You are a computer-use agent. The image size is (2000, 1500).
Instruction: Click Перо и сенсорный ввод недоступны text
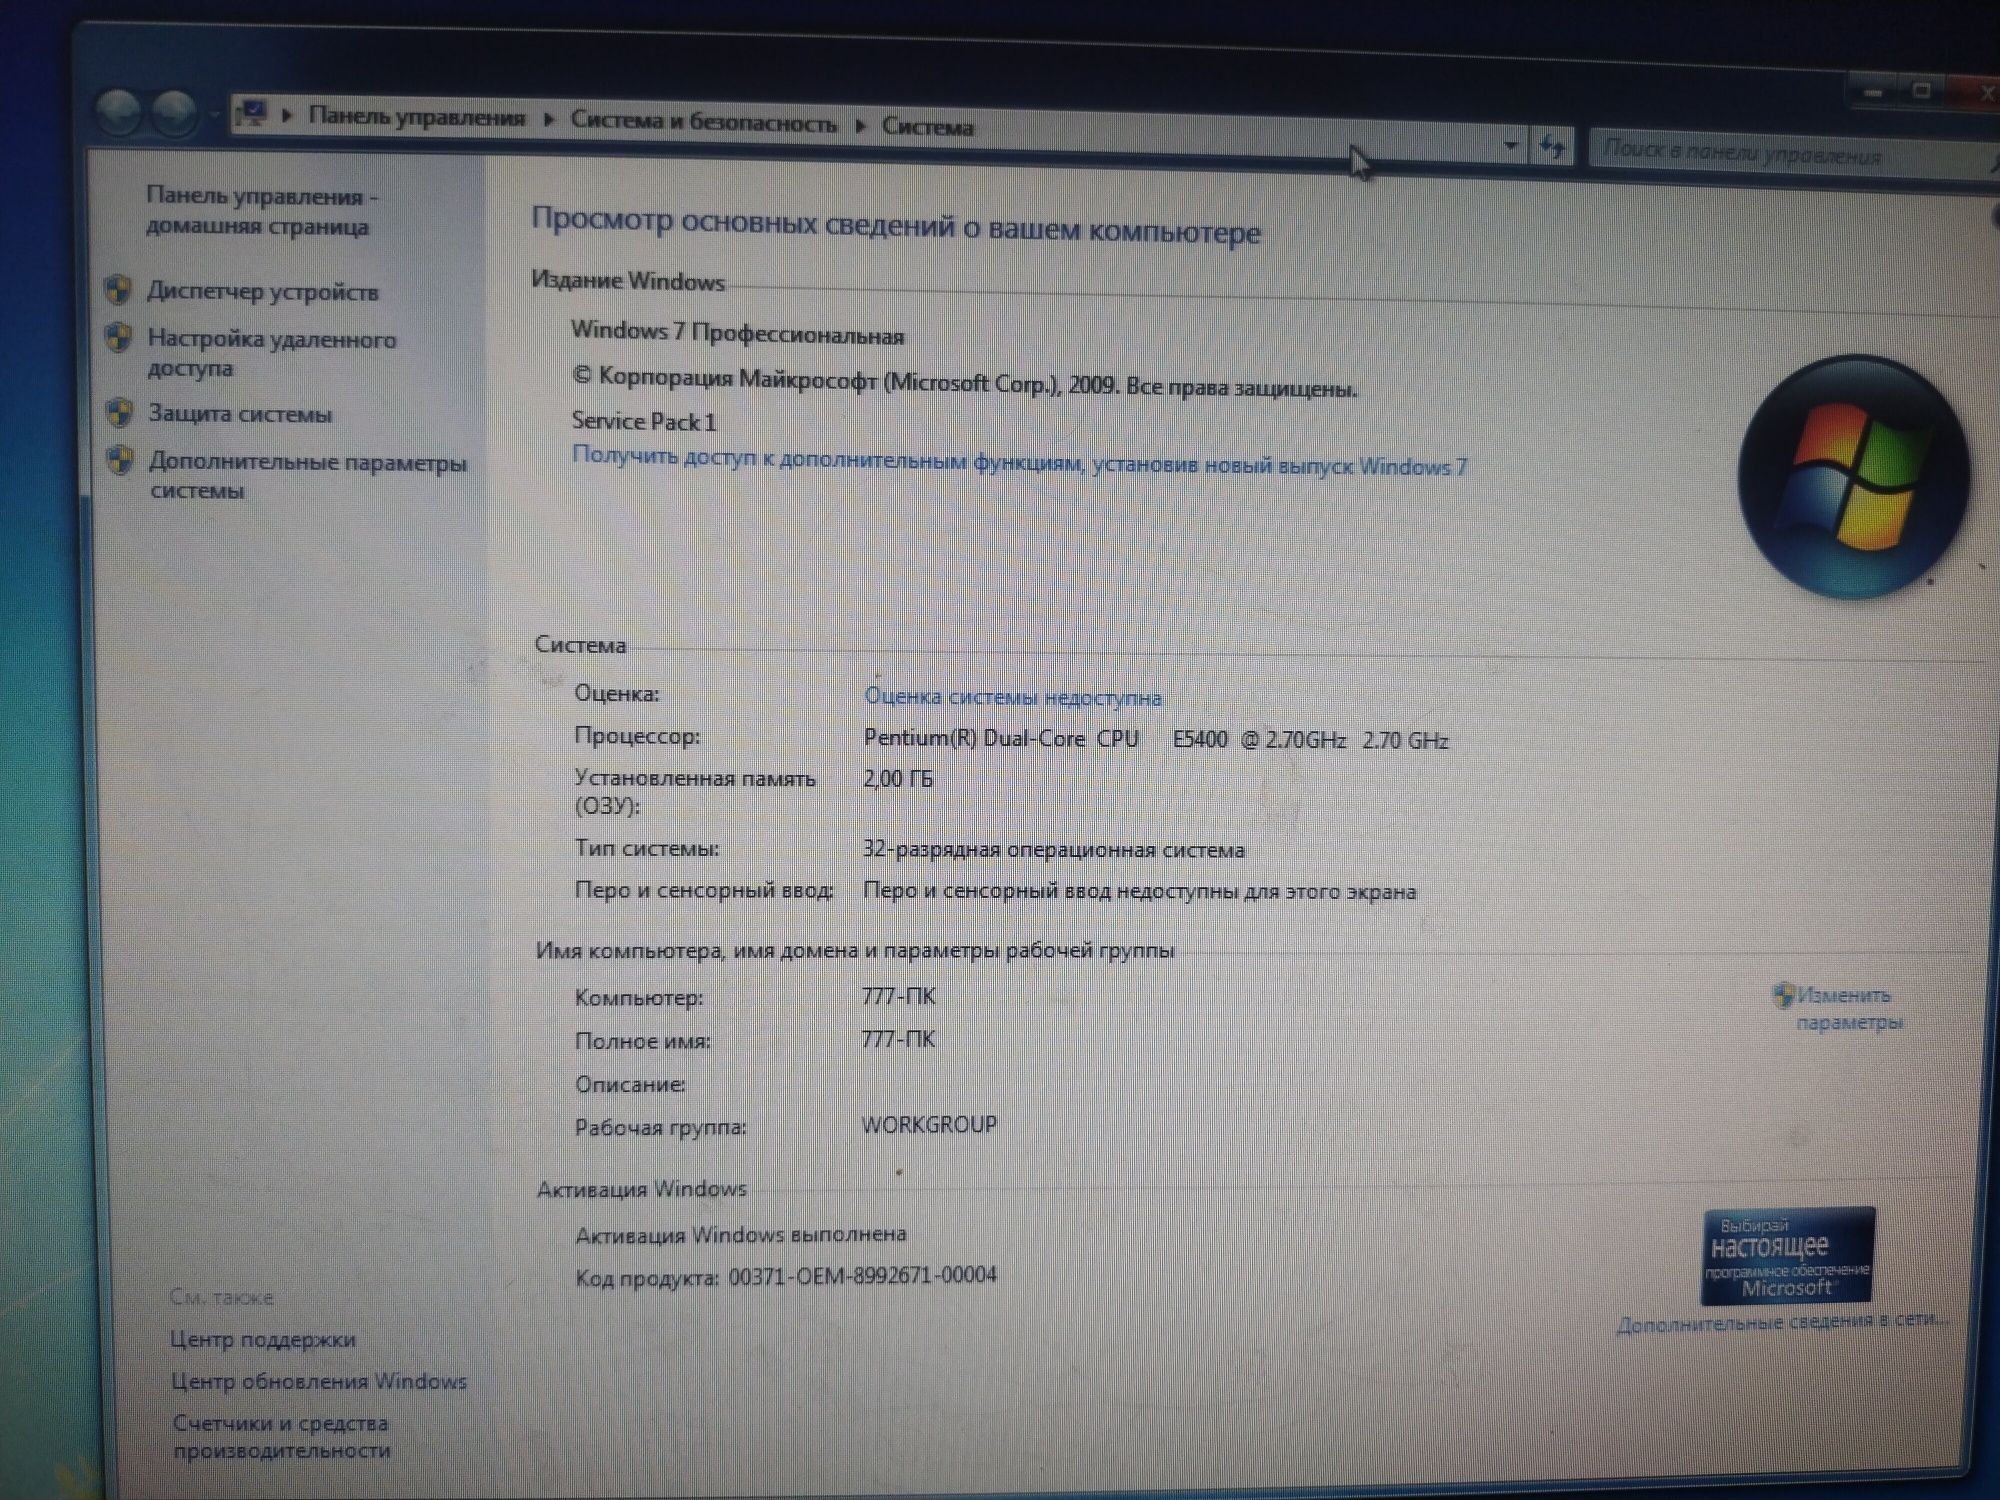click(1140, 891)
